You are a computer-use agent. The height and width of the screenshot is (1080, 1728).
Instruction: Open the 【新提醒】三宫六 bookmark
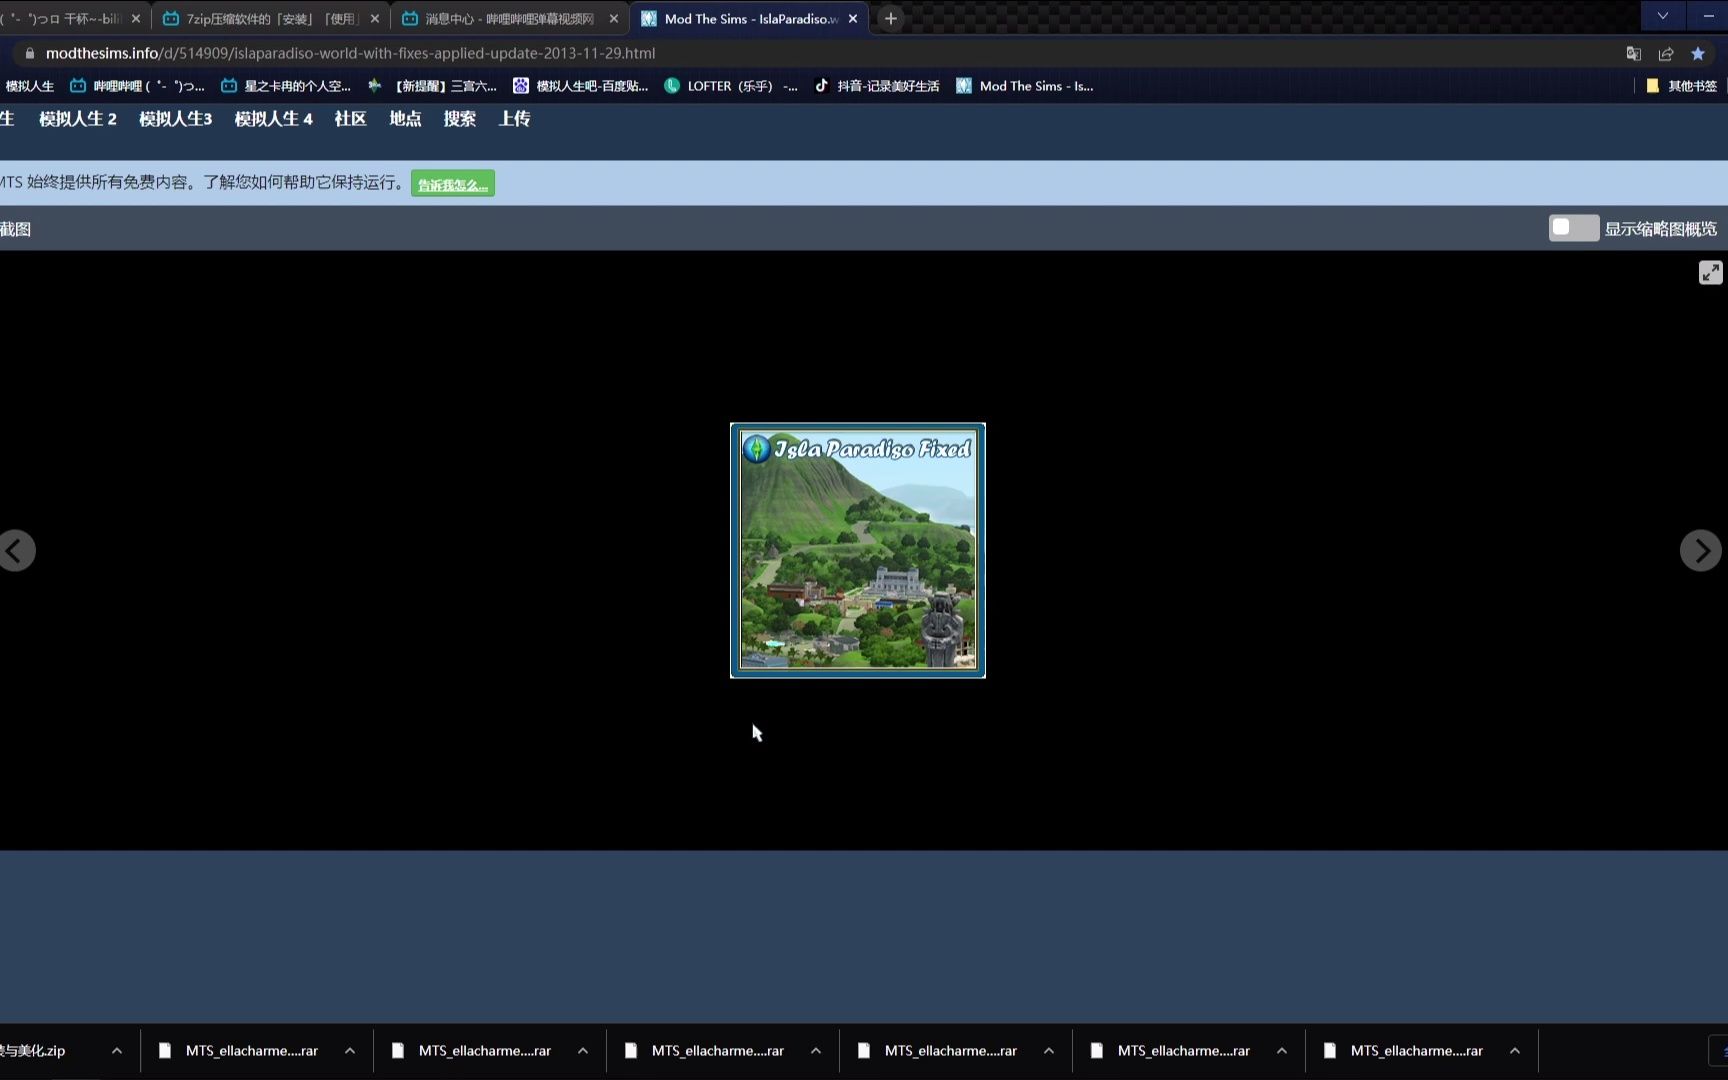coord(432,86)
